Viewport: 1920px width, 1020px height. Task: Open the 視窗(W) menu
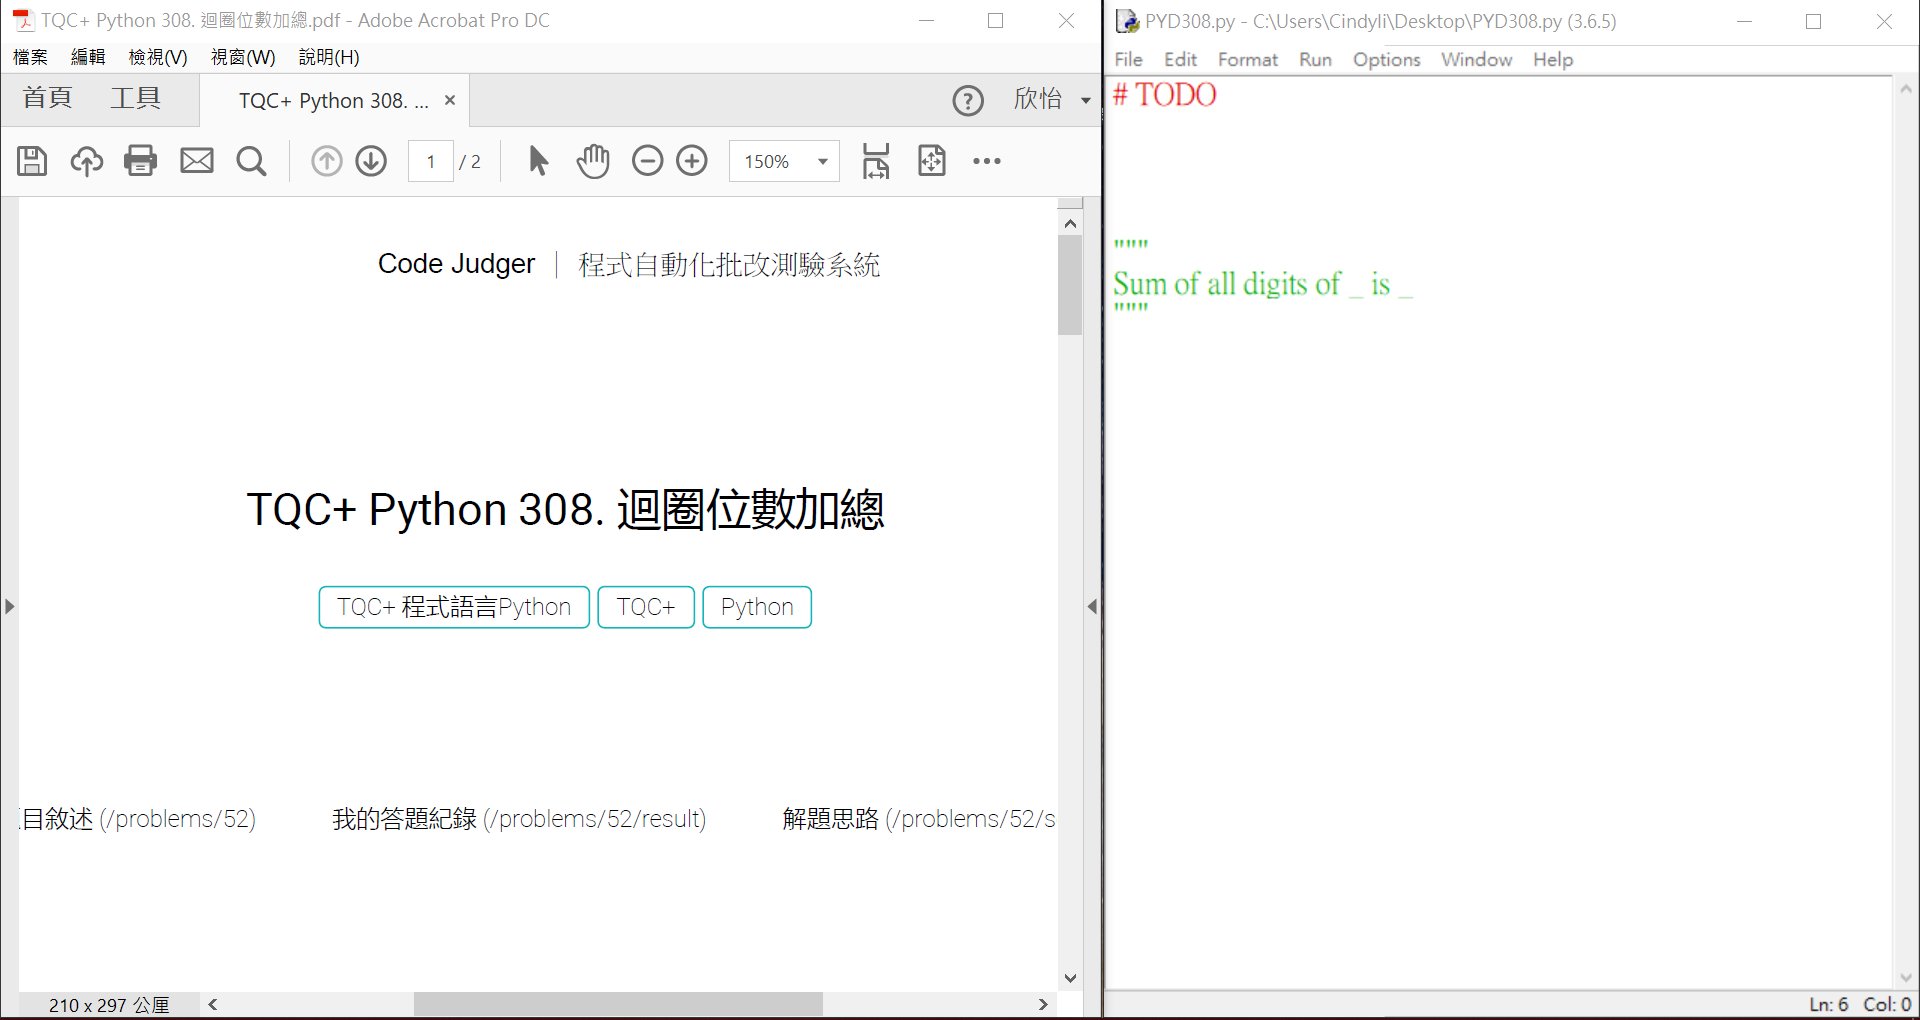pos(243,57)
